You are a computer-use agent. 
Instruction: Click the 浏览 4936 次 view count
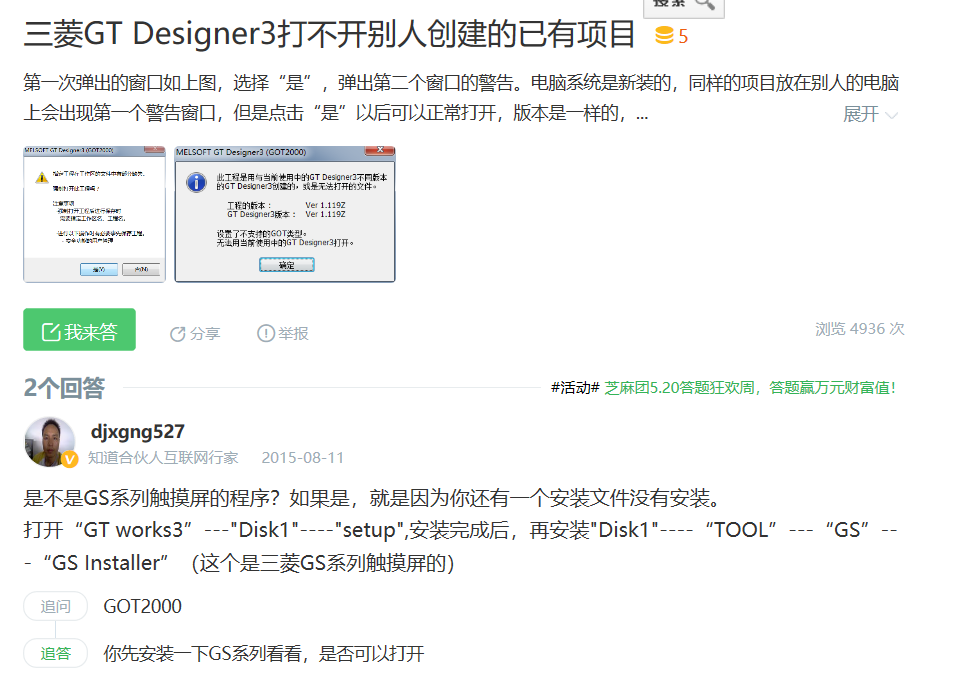click(x=859, y=328)
